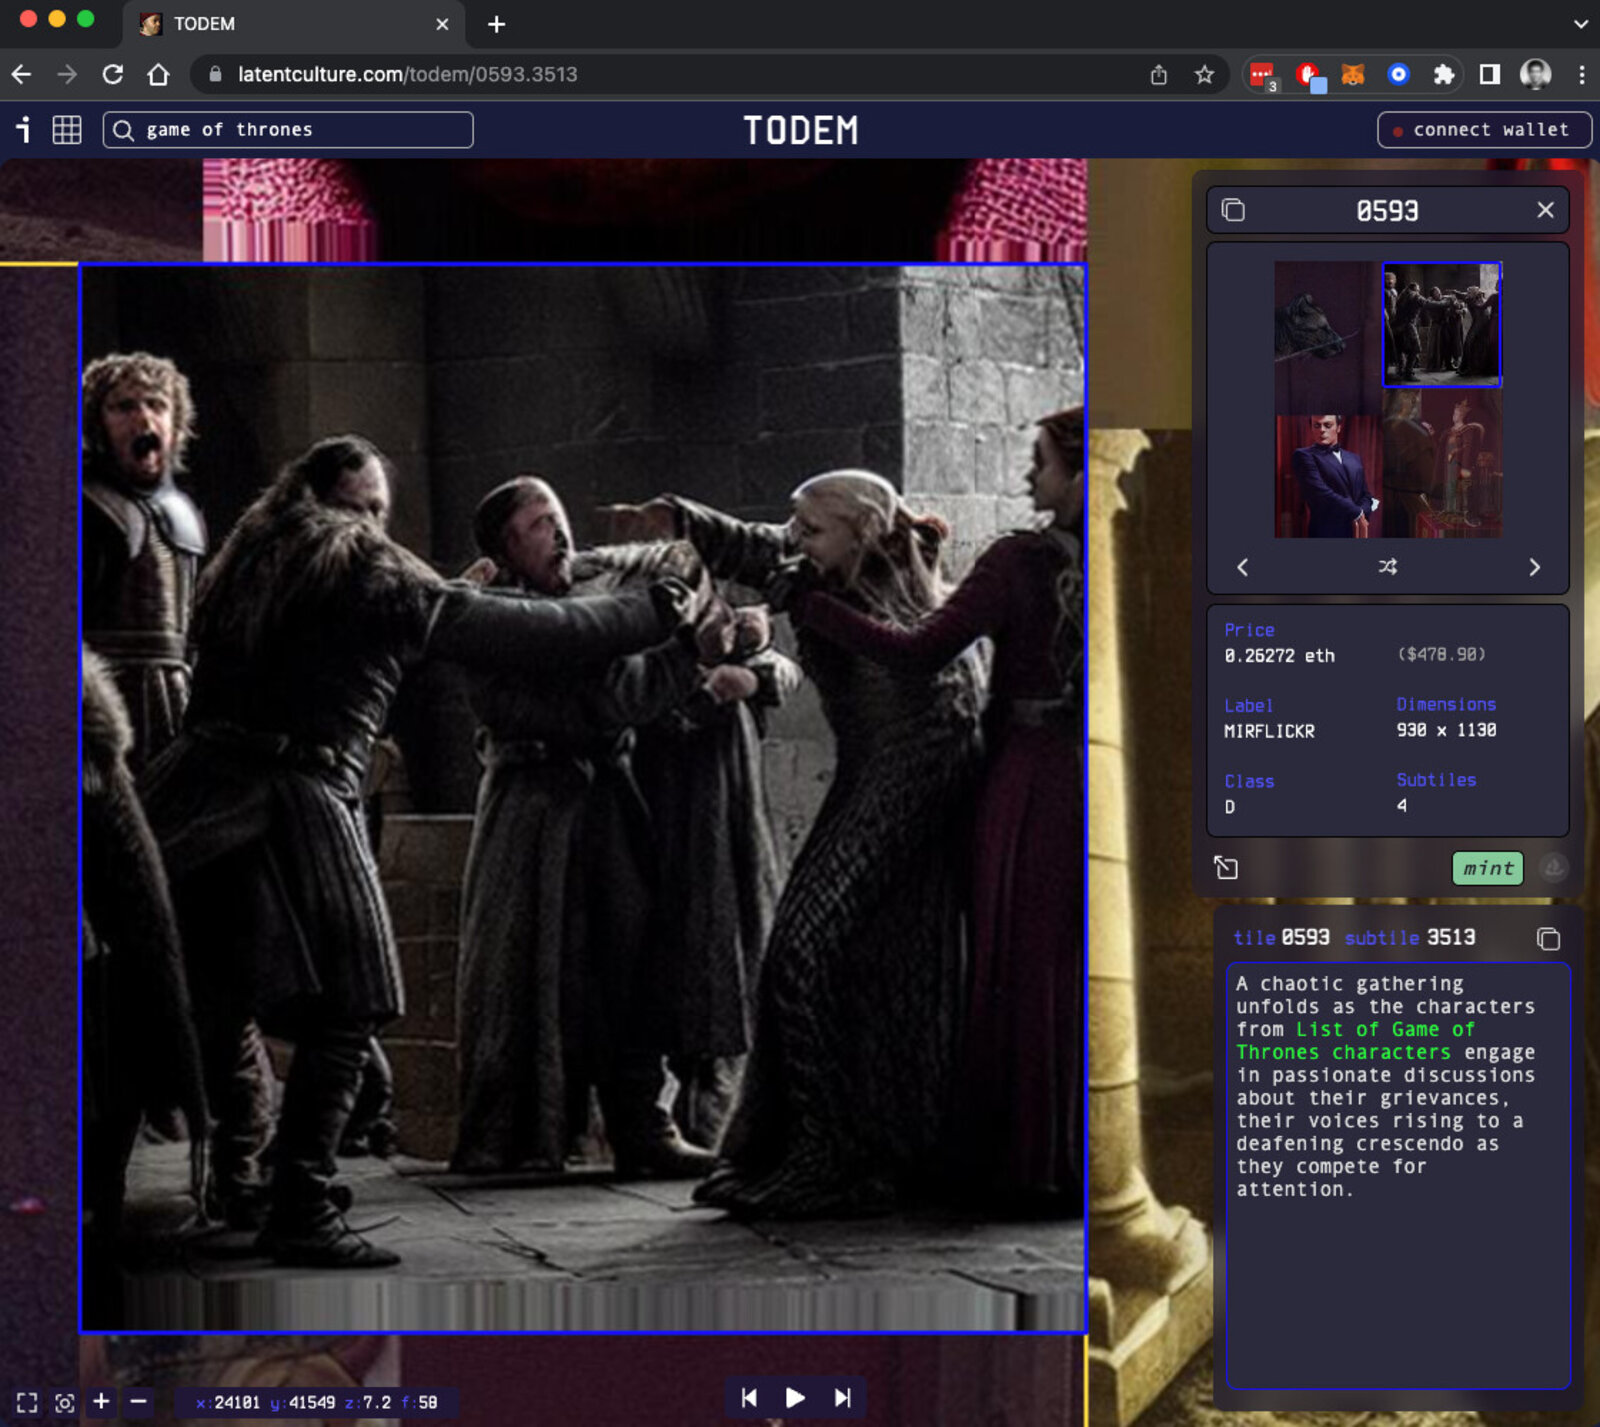Go to next tile with right chevron
The image size is (1600, 1427).
click(1534, 567)
